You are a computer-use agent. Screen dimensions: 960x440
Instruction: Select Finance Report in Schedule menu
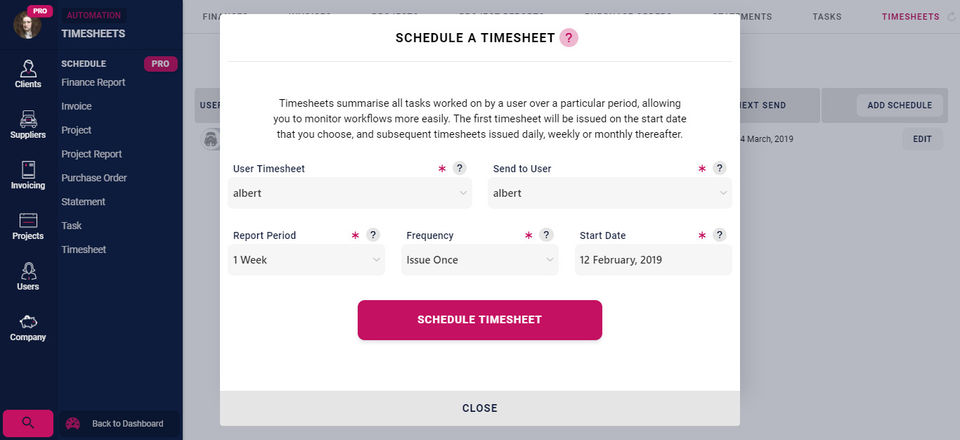point(93,82)
